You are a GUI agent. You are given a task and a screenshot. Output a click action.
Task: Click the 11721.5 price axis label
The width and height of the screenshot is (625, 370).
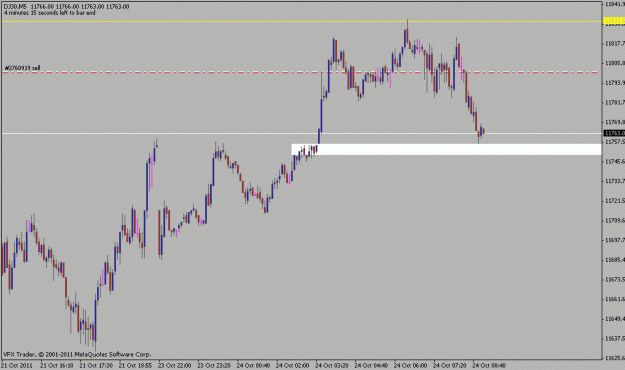tap(615, 201)
